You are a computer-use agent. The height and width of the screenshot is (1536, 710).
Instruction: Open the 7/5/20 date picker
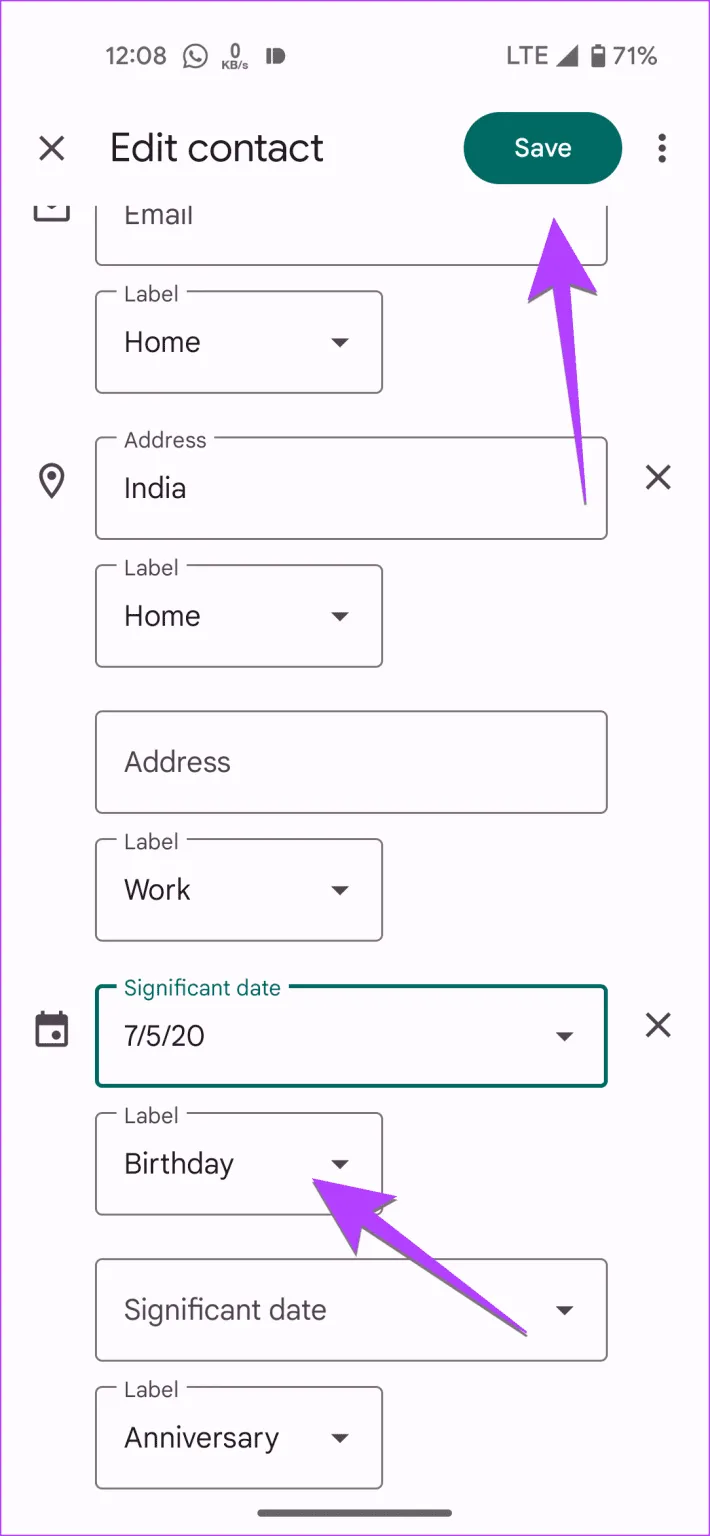tap(351, 1036)
